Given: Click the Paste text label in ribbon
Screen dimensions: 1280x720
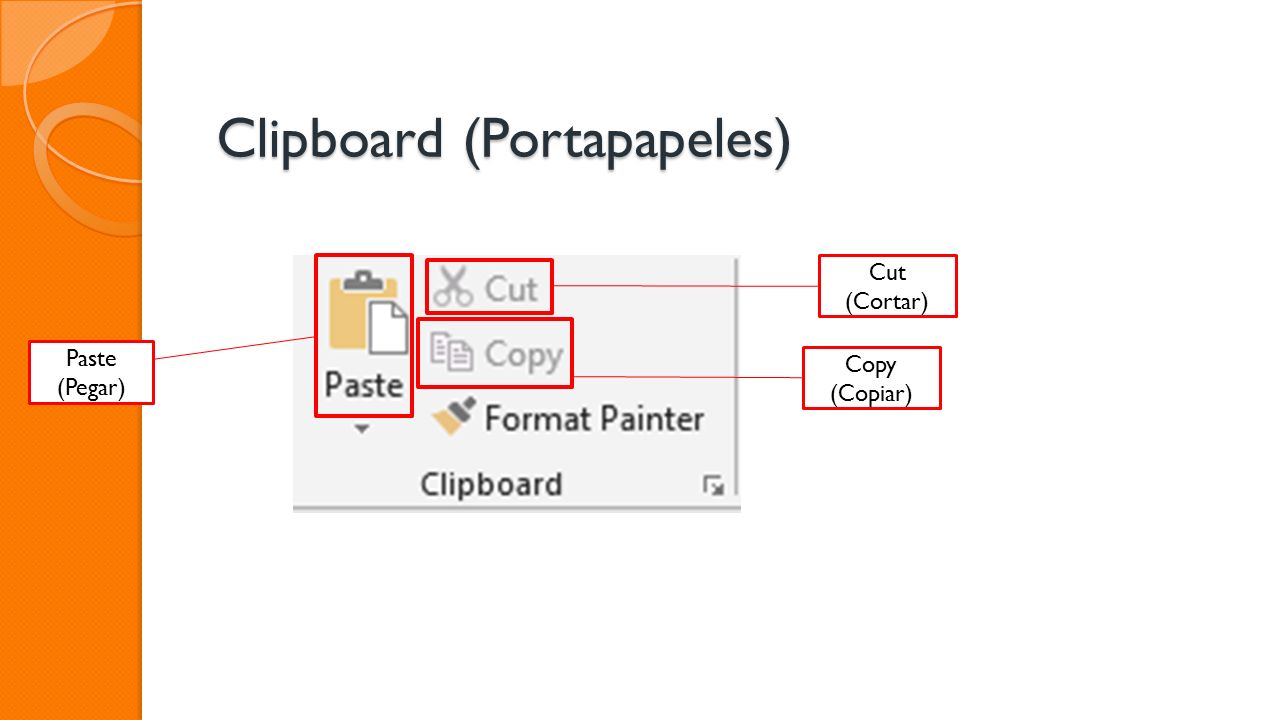Looking at the screenshot, I should click(364, 386).
